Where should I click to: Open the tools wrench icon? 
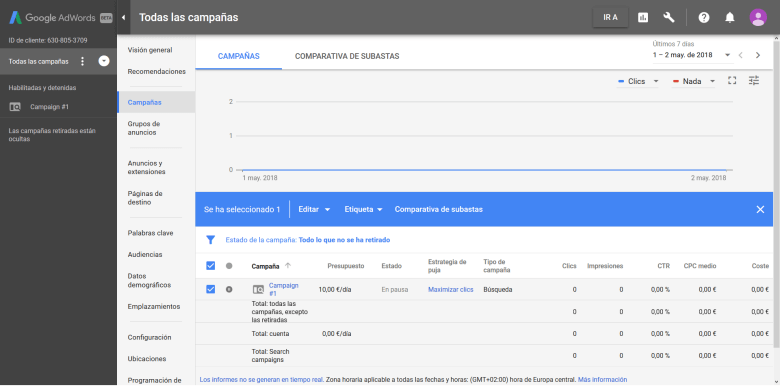pos(669,18)
